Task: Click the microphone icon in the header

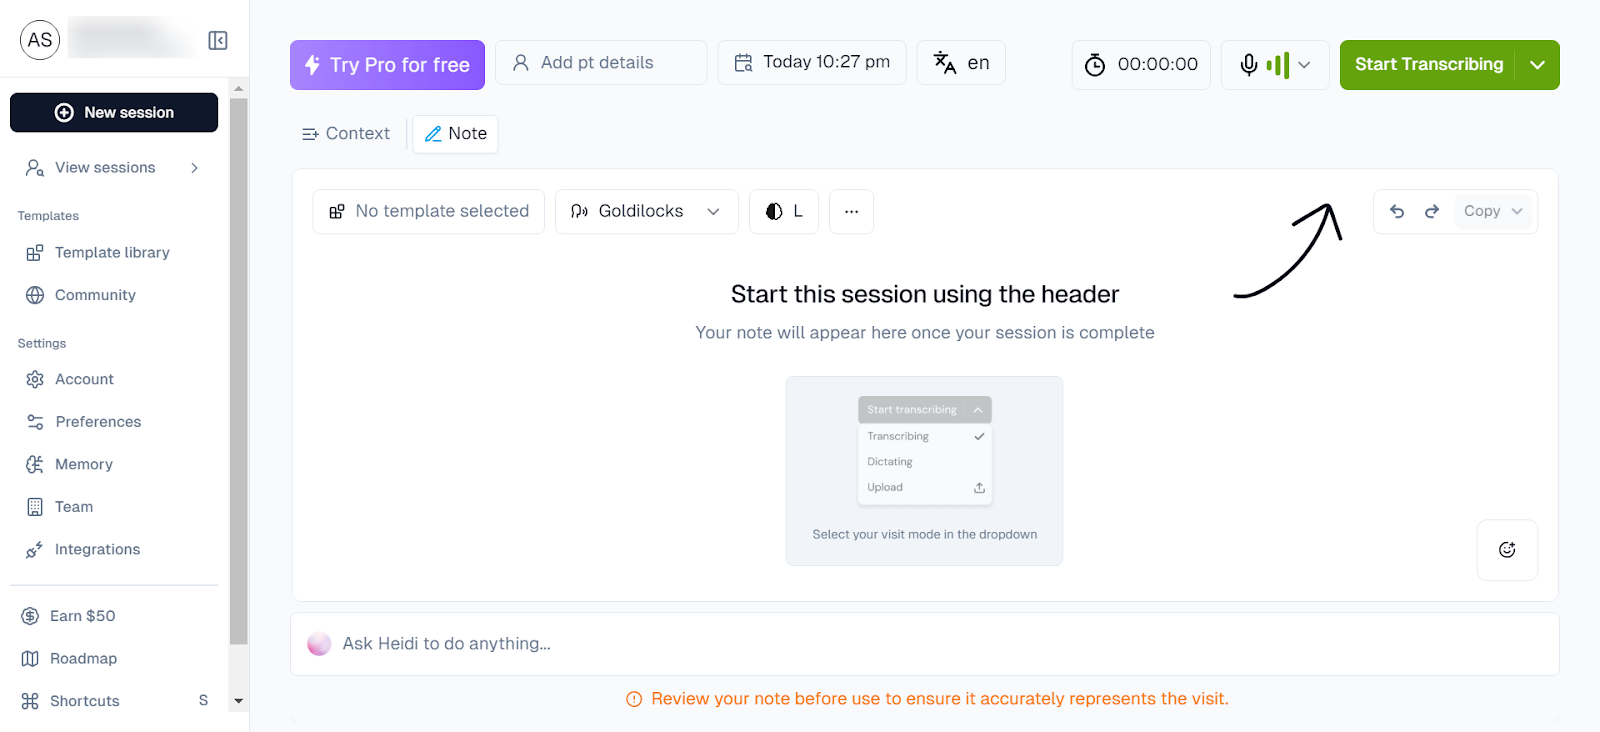Action: (x=1247, y=64)
